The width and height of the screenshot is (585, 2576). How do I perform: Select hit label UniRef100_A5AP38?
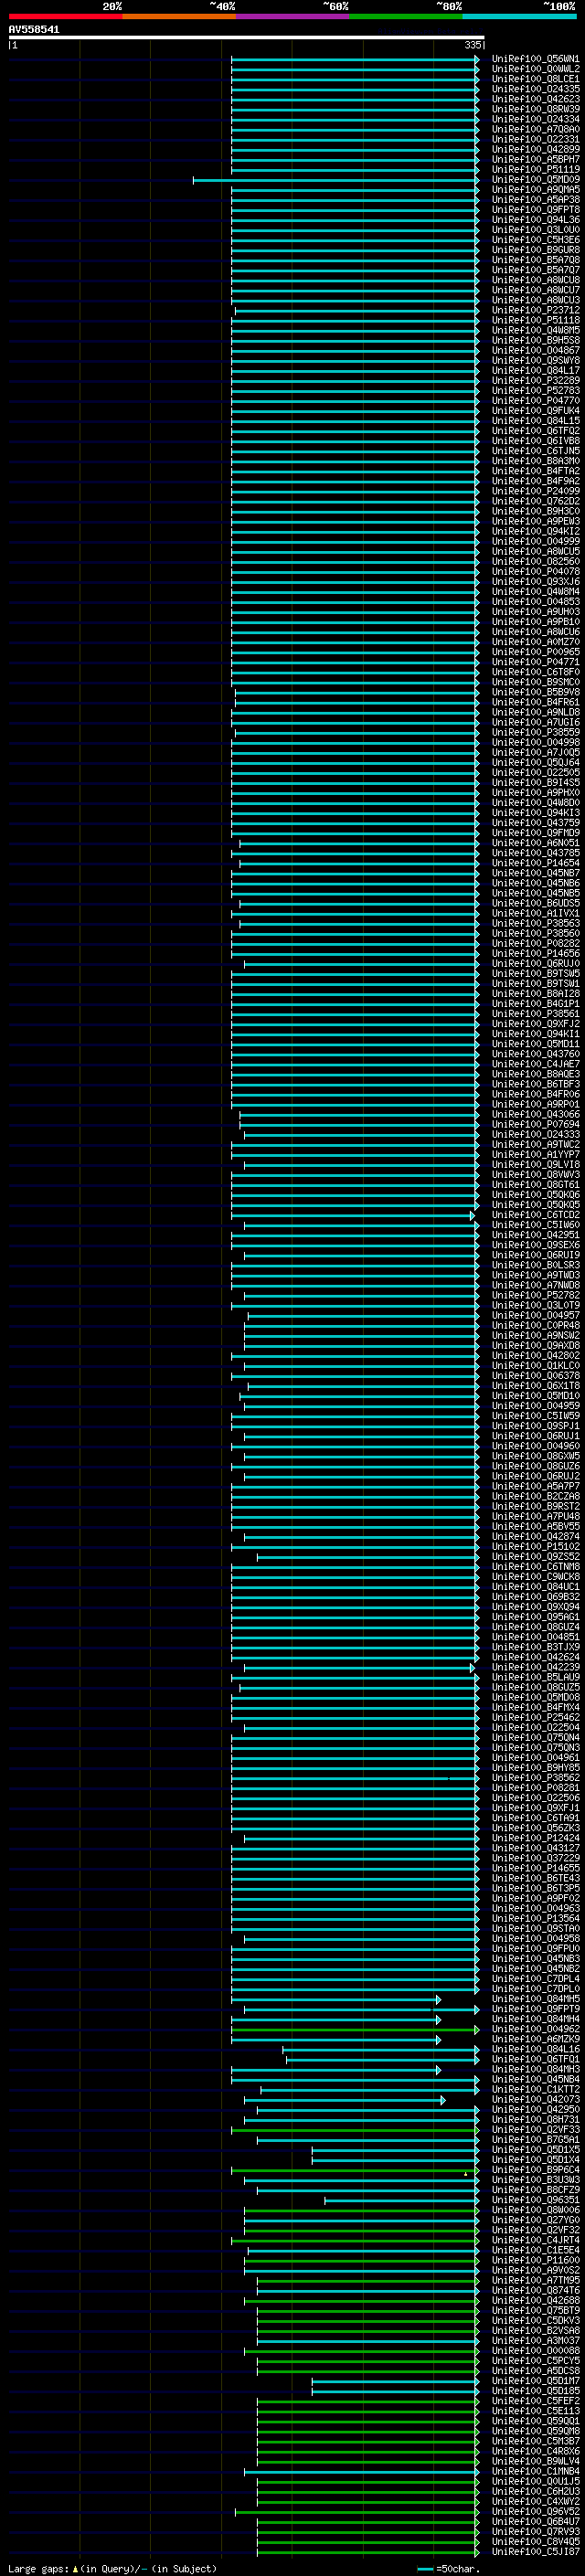[536, 199]
